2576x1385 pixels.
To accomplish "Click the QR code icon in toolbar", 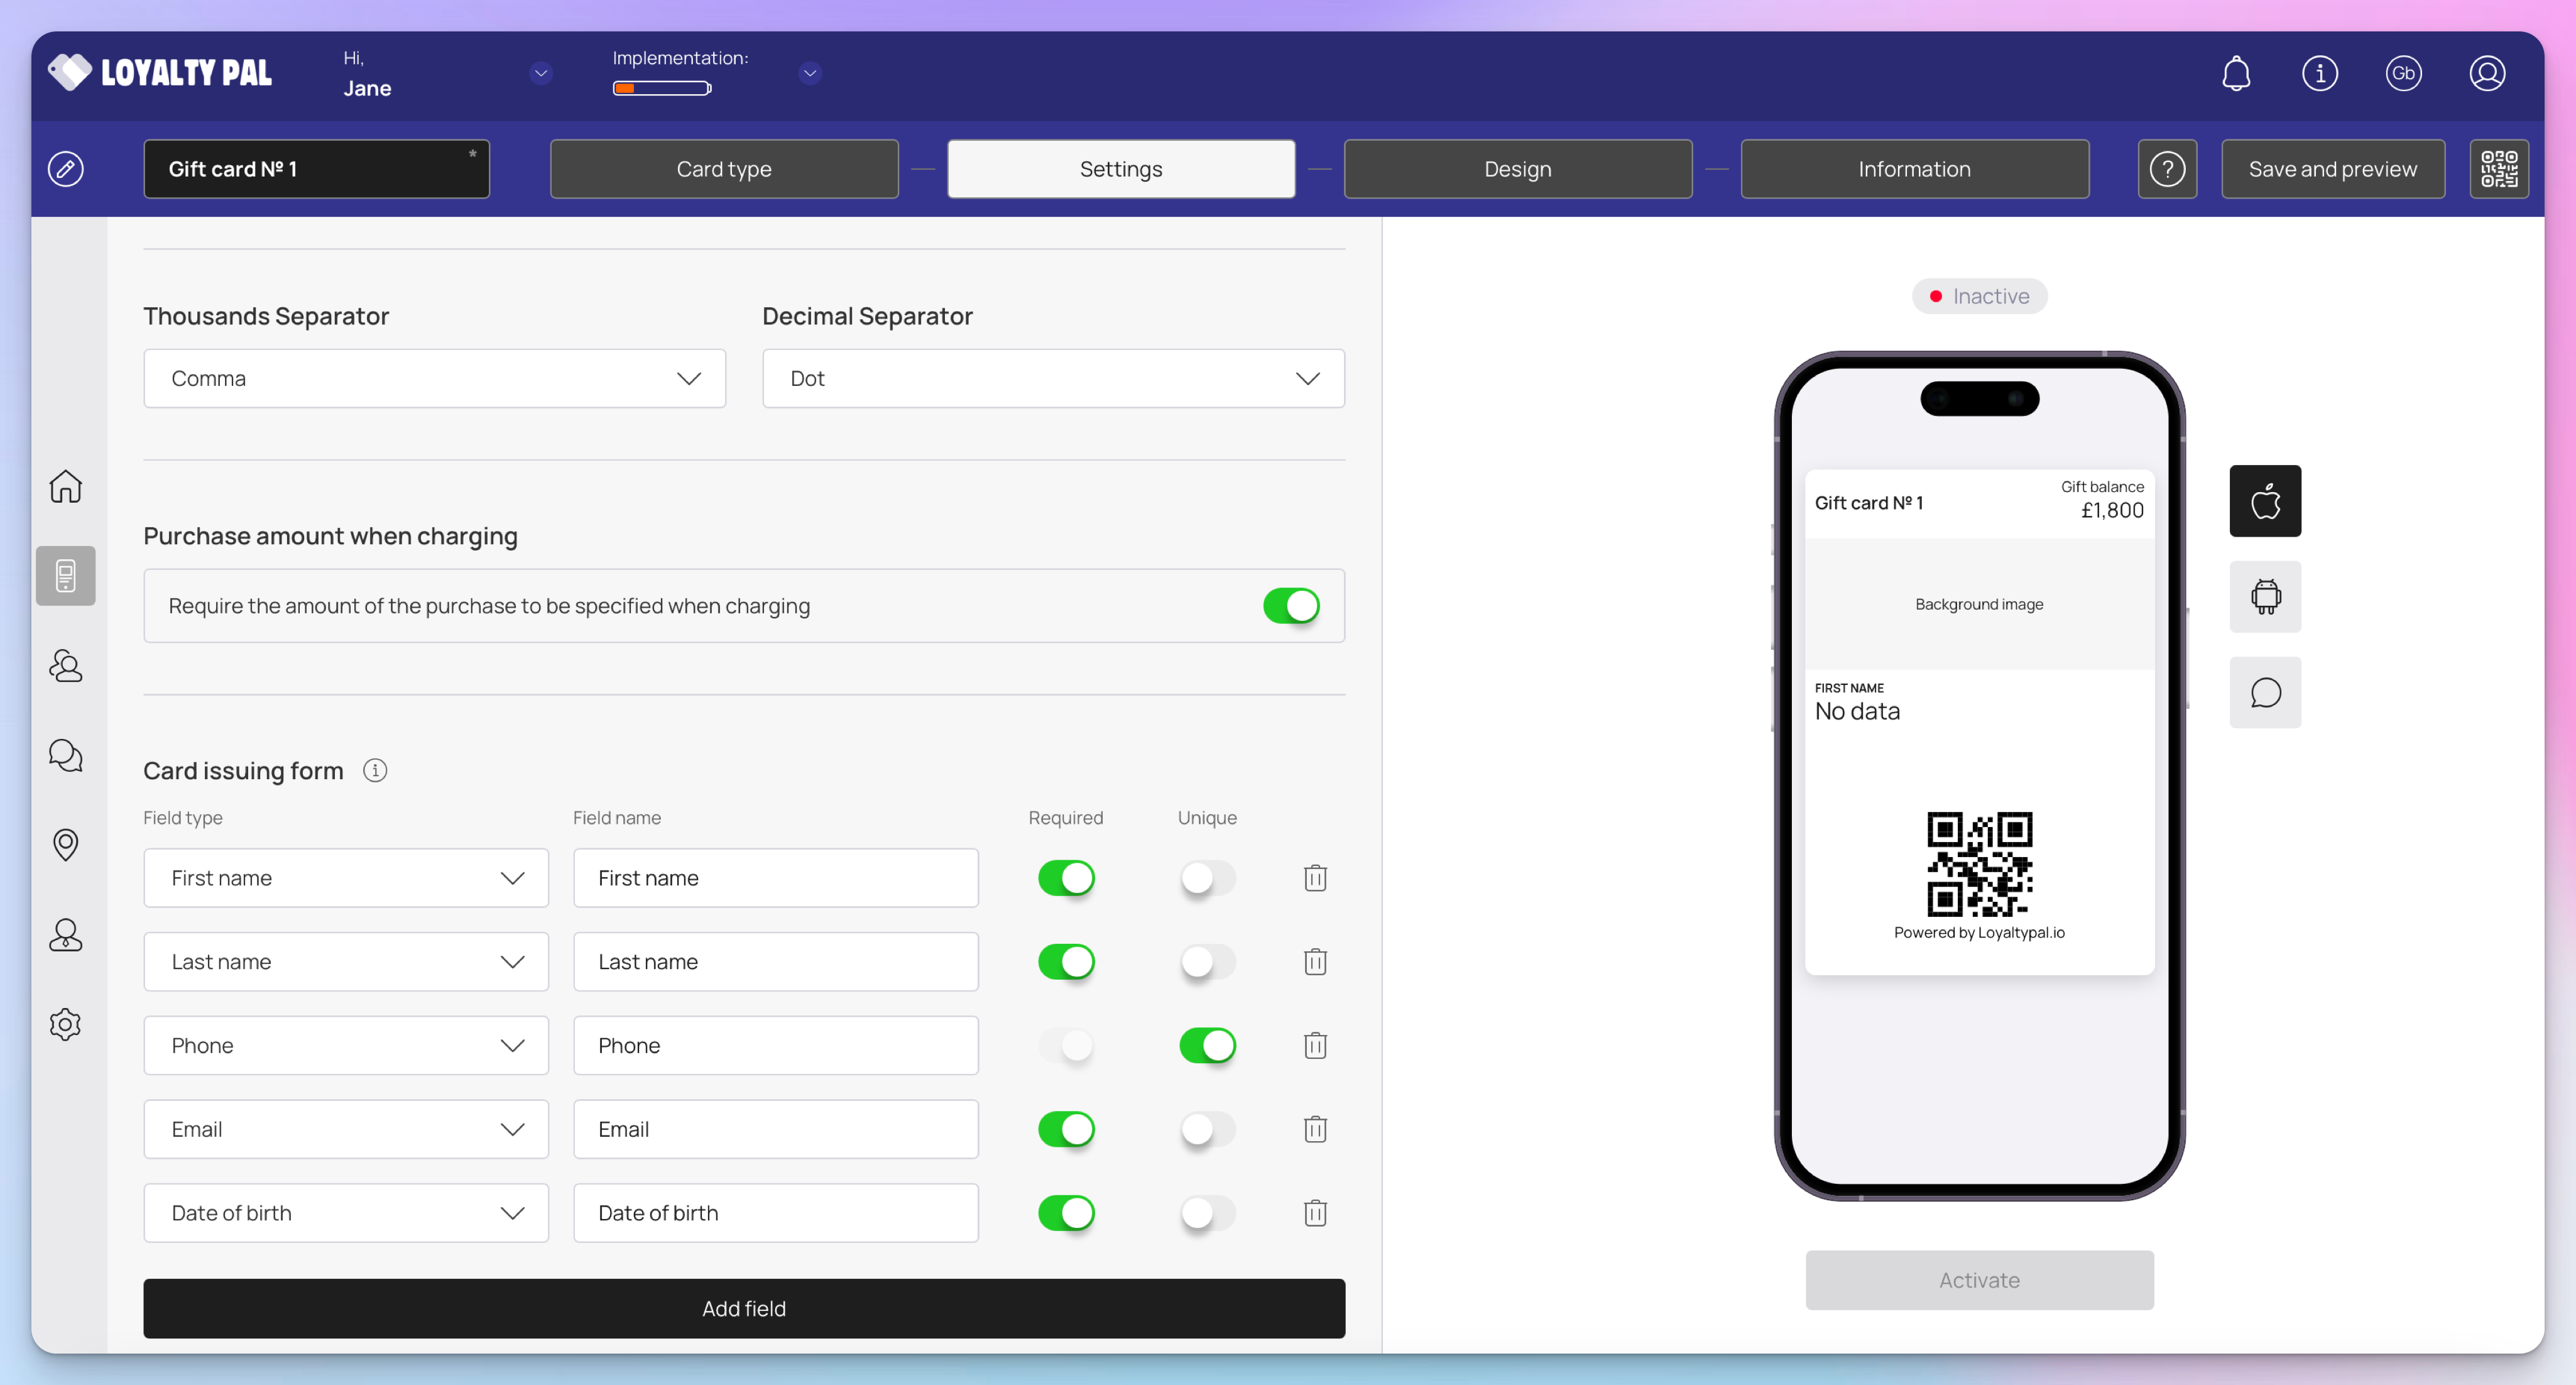I will pos(2498,169).
